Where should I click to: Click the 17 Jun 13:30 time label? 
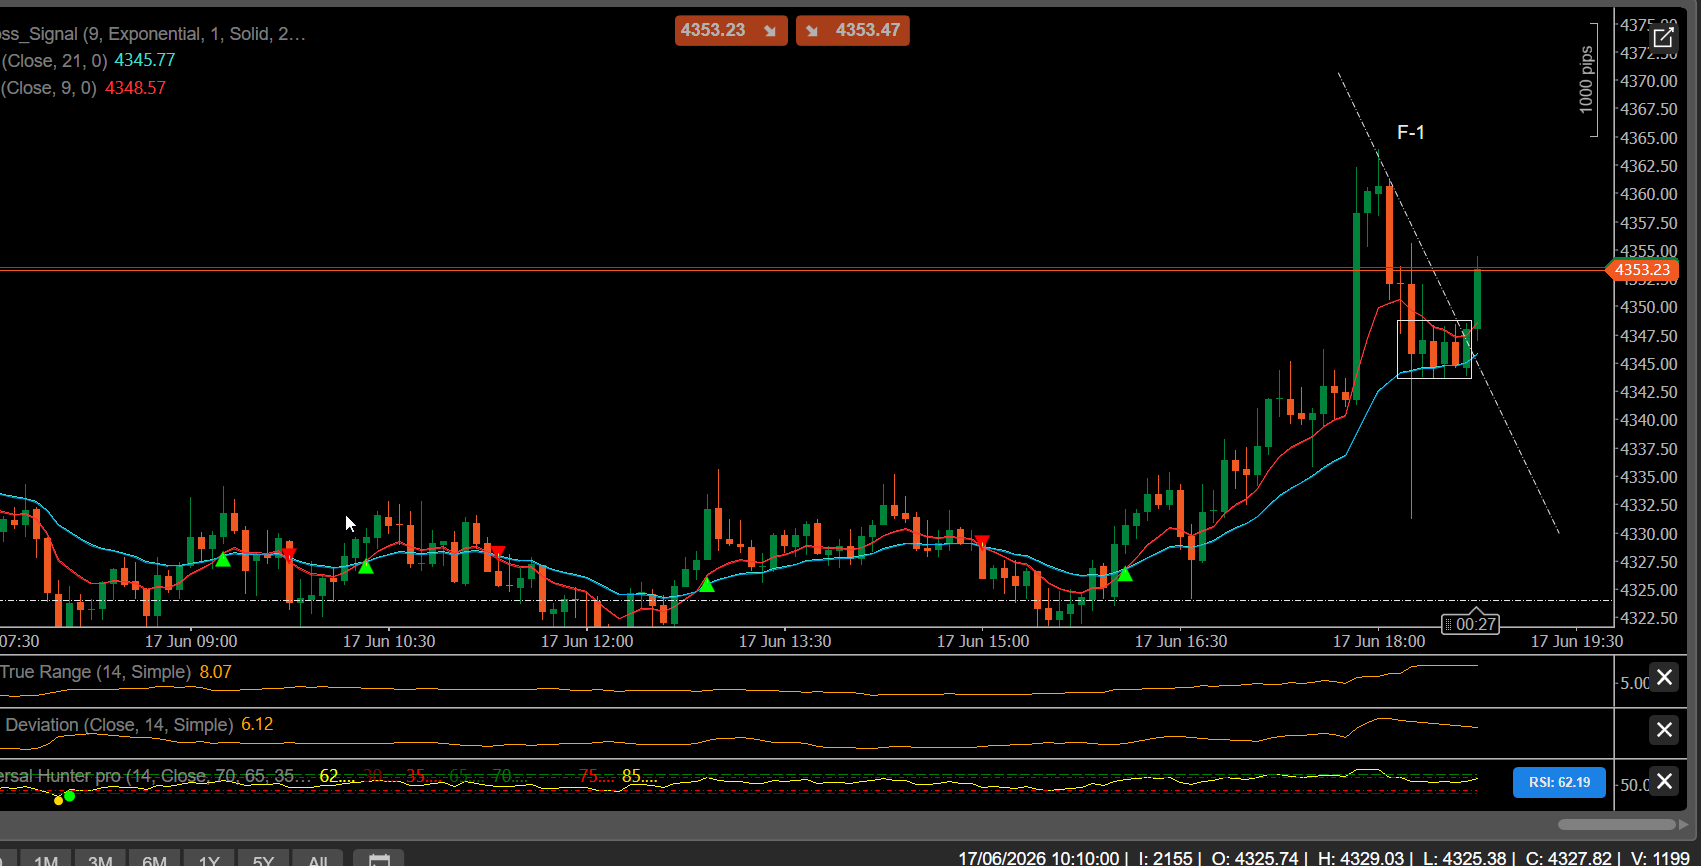point(785,641)
